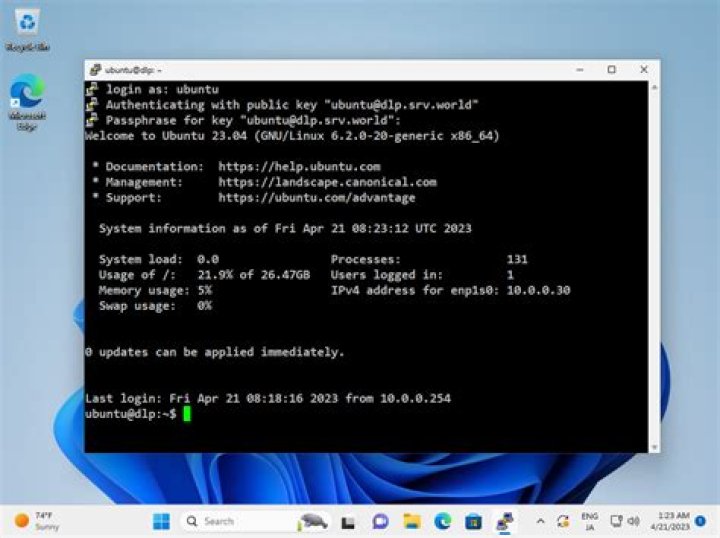
Task: Click the 'Users logged in: 1' entry
Action: (x=422, y=275)
